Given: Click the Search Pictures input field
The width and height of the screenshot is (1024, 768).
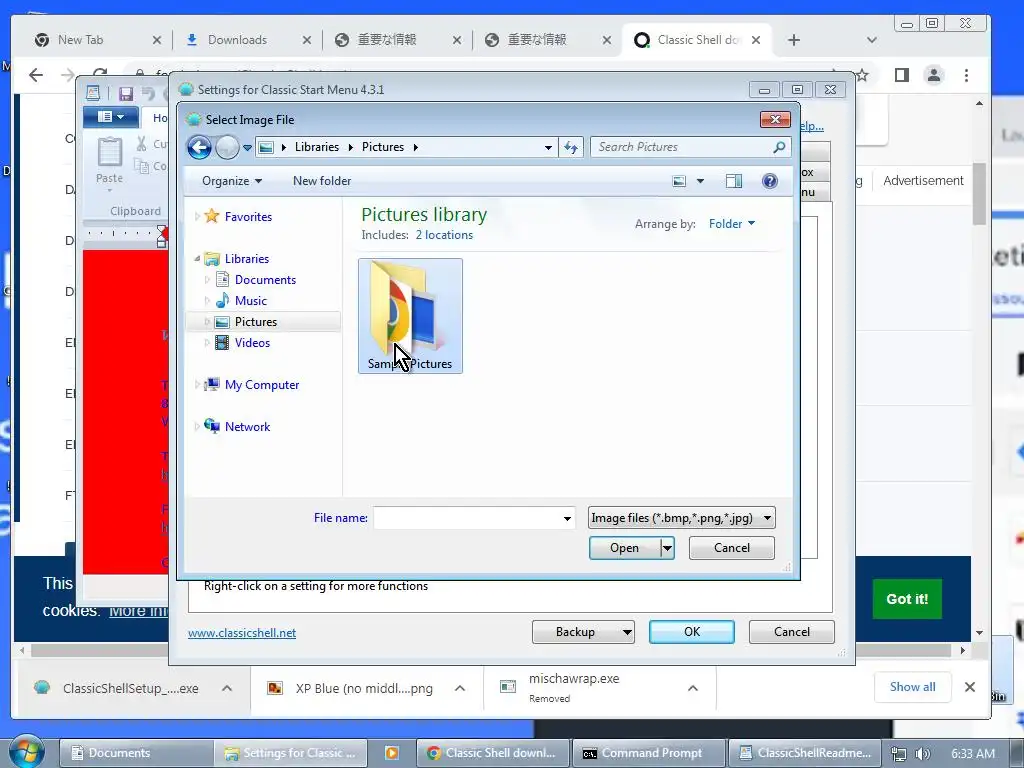Looking at the screenshot, I should pos(680,147).
